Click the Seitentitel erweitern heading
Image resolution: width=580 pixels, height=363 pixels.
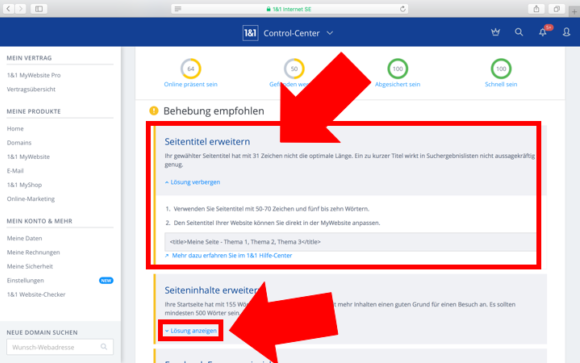pos(207,141)
